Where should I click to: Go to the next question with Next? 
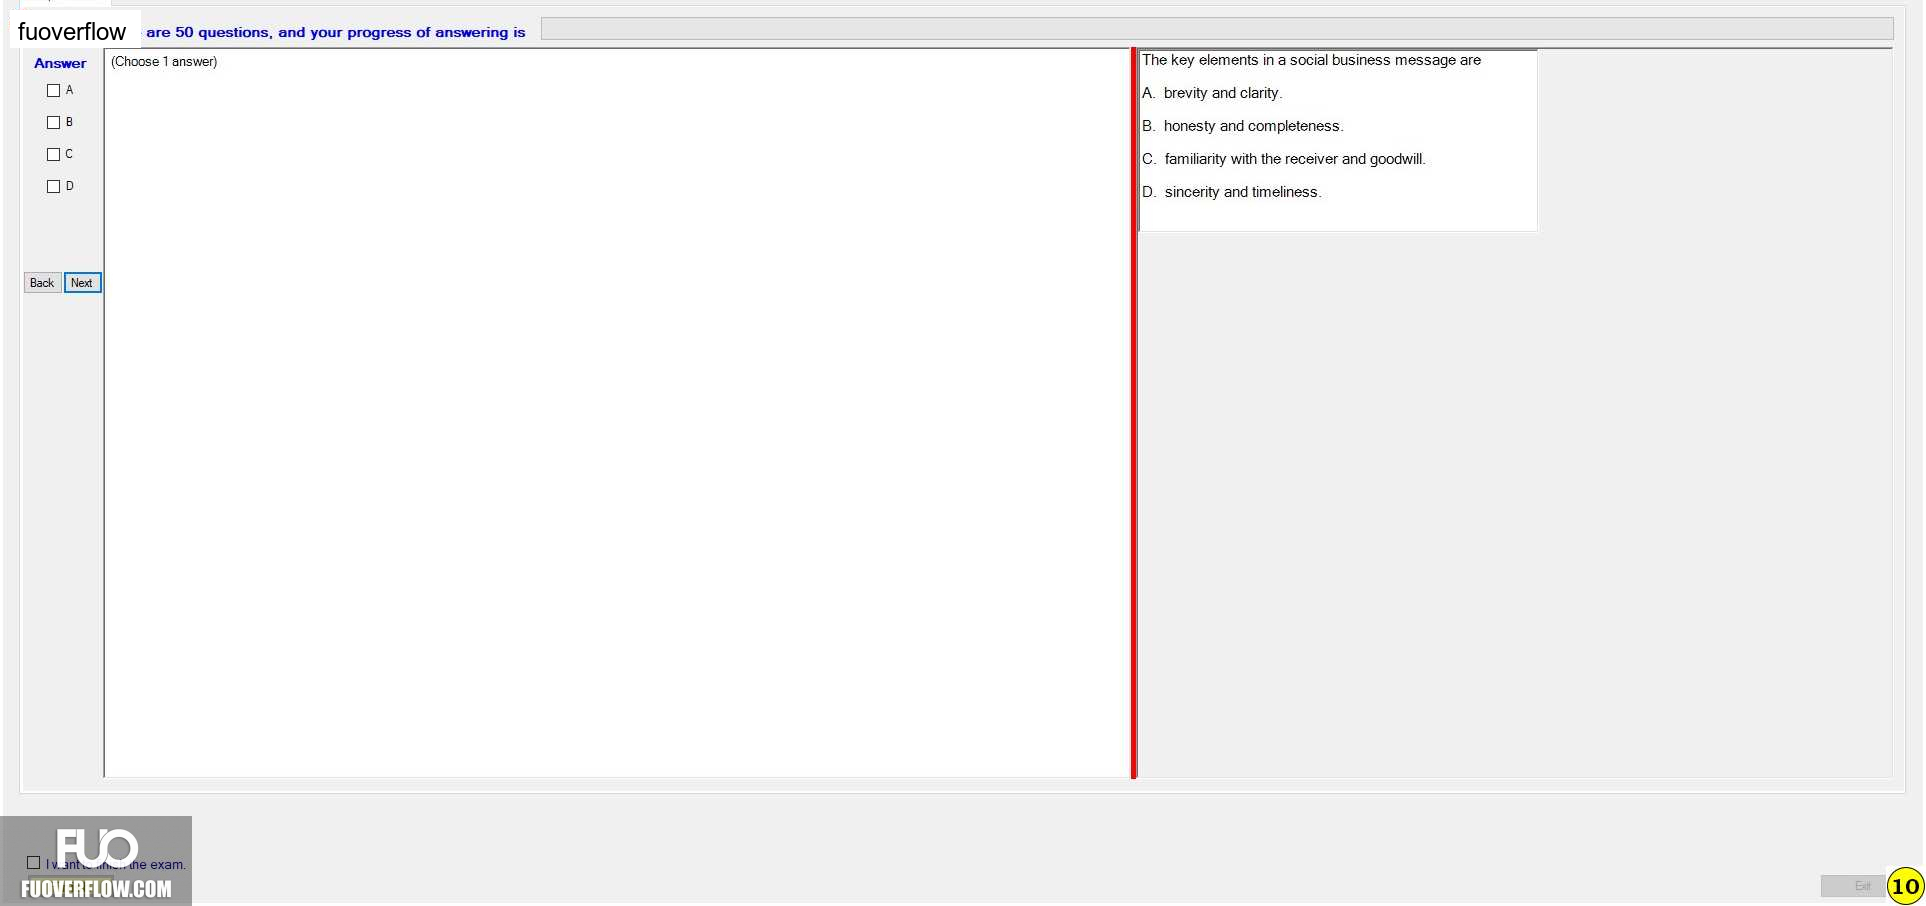82,283
